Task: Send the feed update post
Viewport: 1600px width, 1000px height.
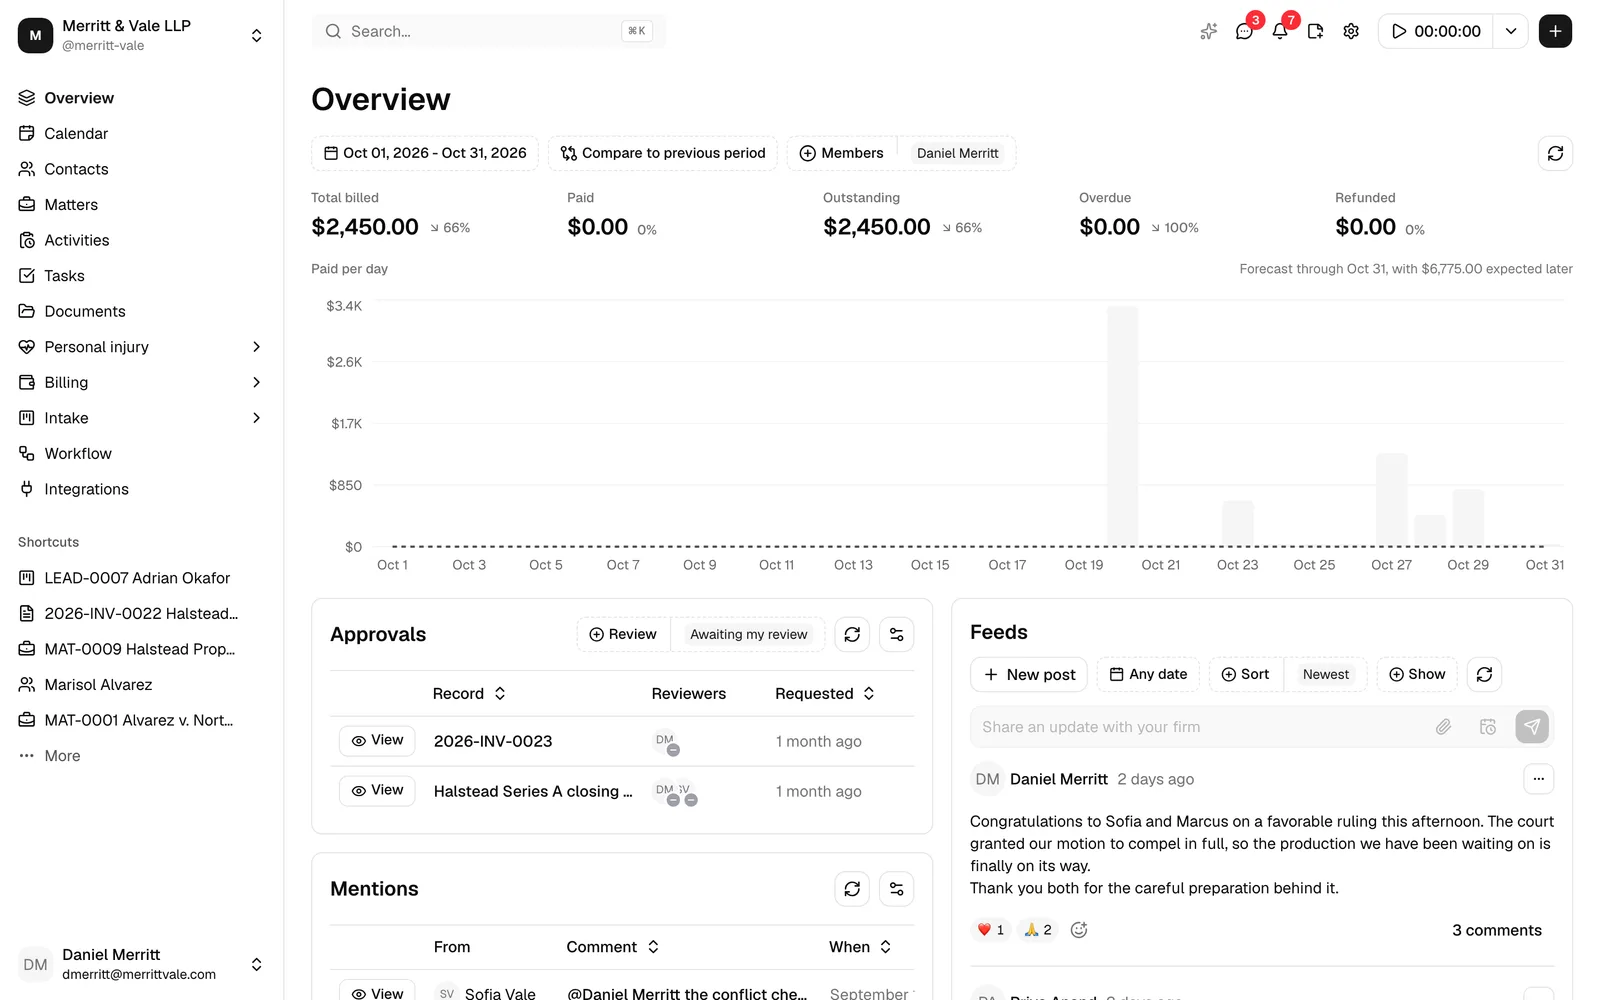Action: tap(1532, 727)
